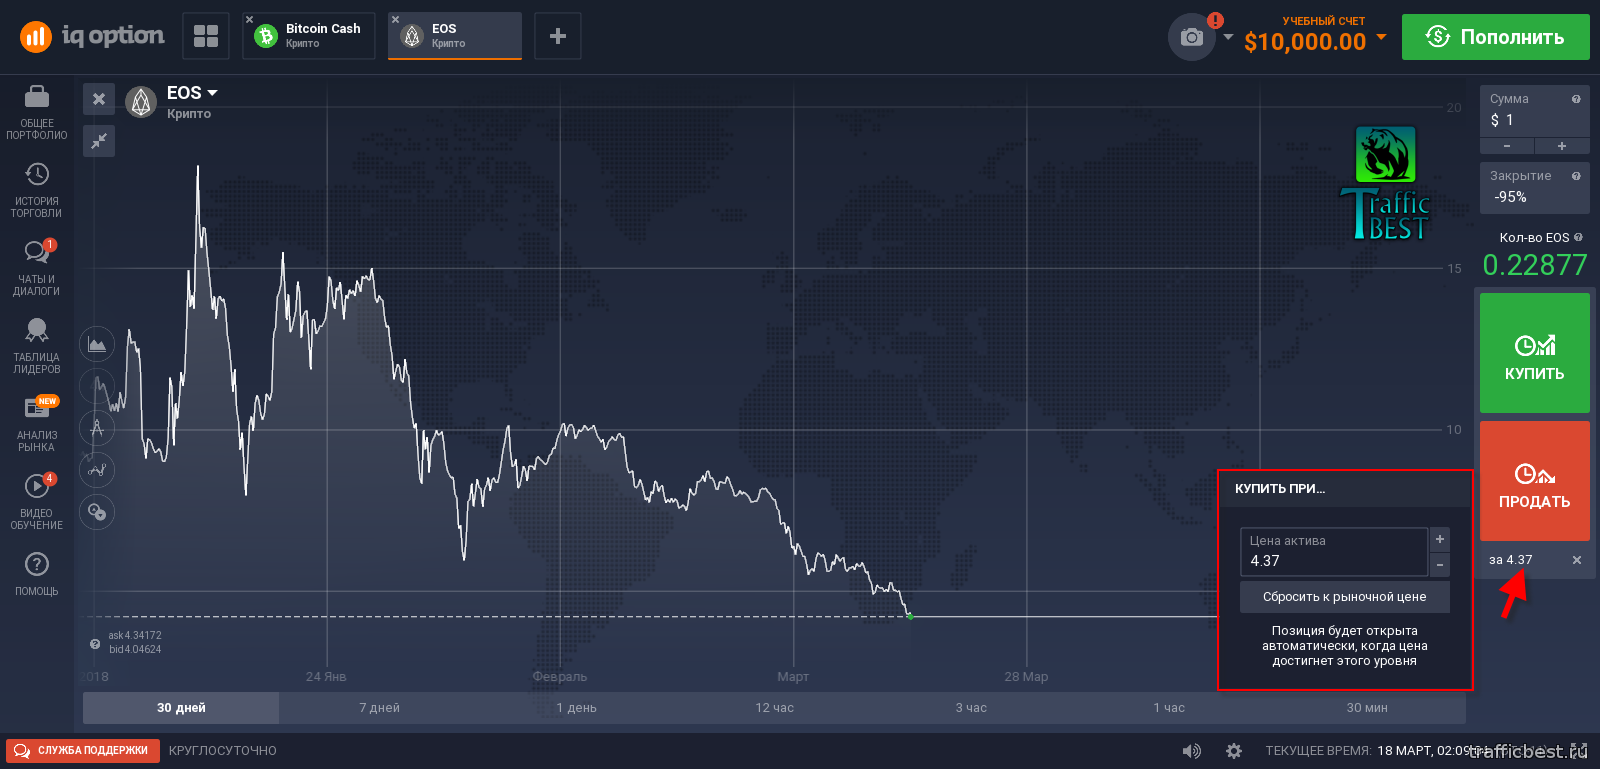Screen dimensions: 1600x769
Task: Switch to the Bitcoin Cash tab
Action: point(309,36)
